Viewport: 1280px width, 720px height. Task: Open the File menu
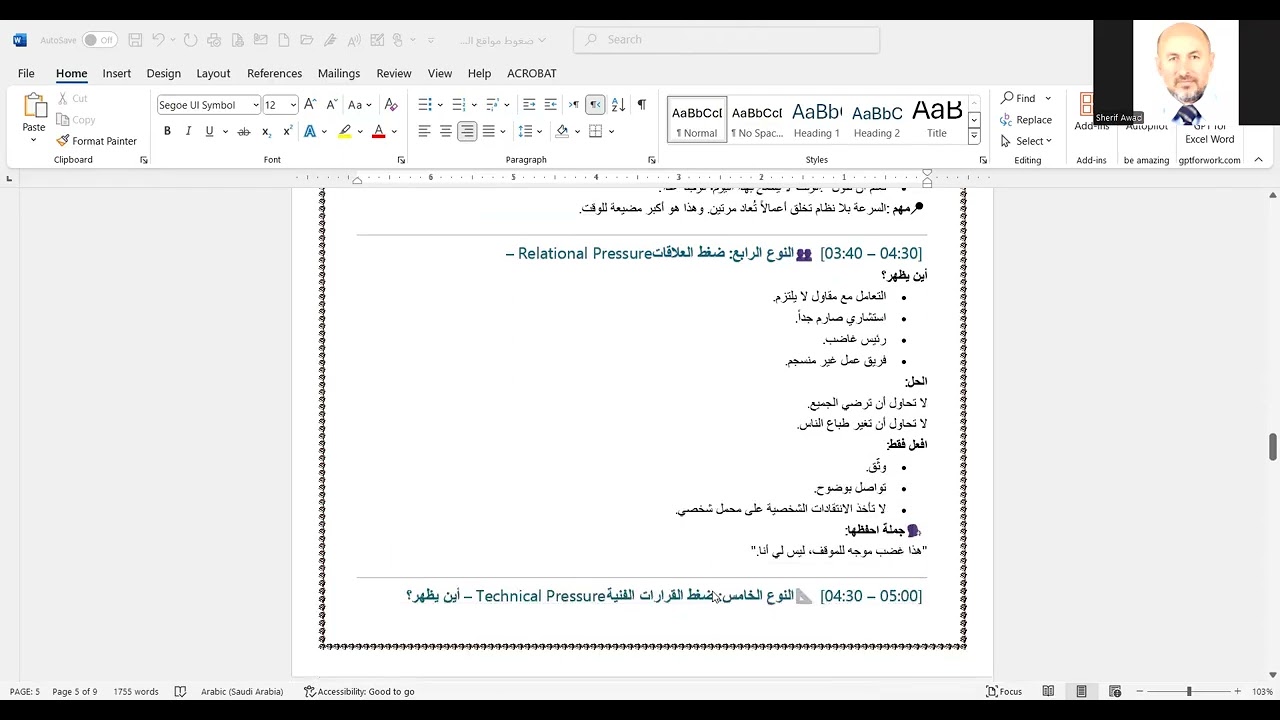pyautogui.click(x=26, y=73)
